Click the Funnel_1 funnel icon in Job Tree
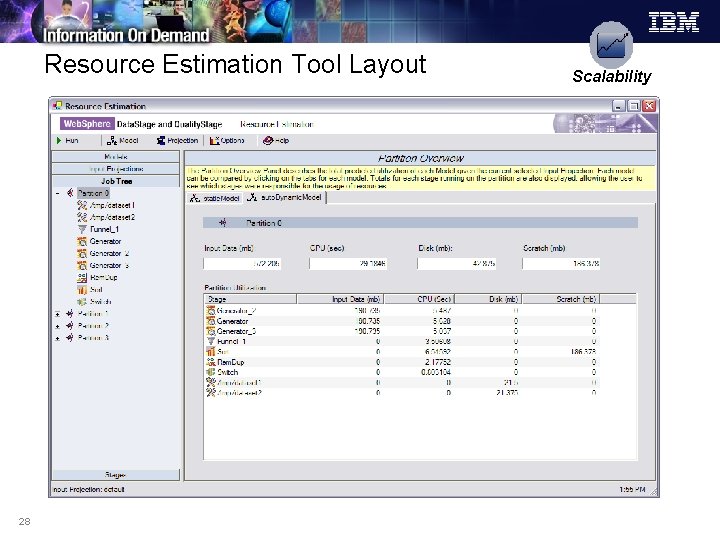Screen dimensions: 720x540 coord(82,229)
